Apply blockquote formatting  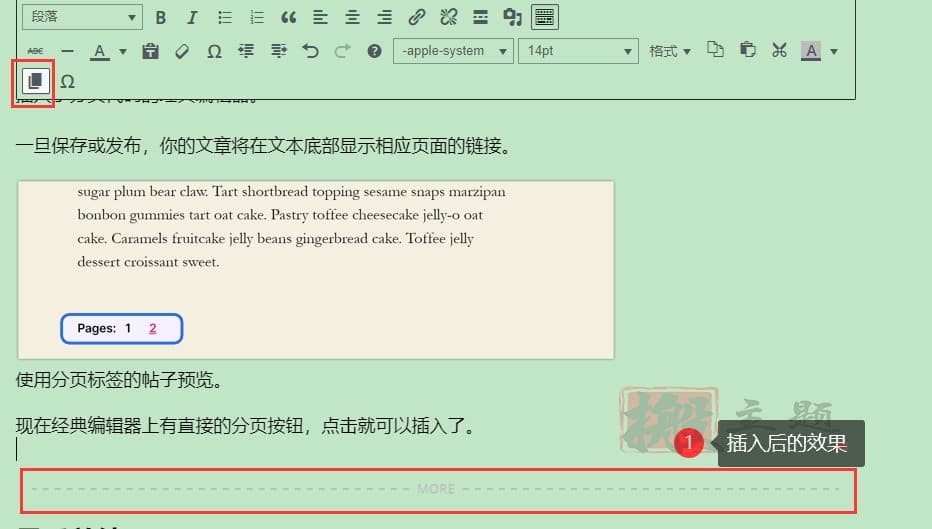pos(288,17)
